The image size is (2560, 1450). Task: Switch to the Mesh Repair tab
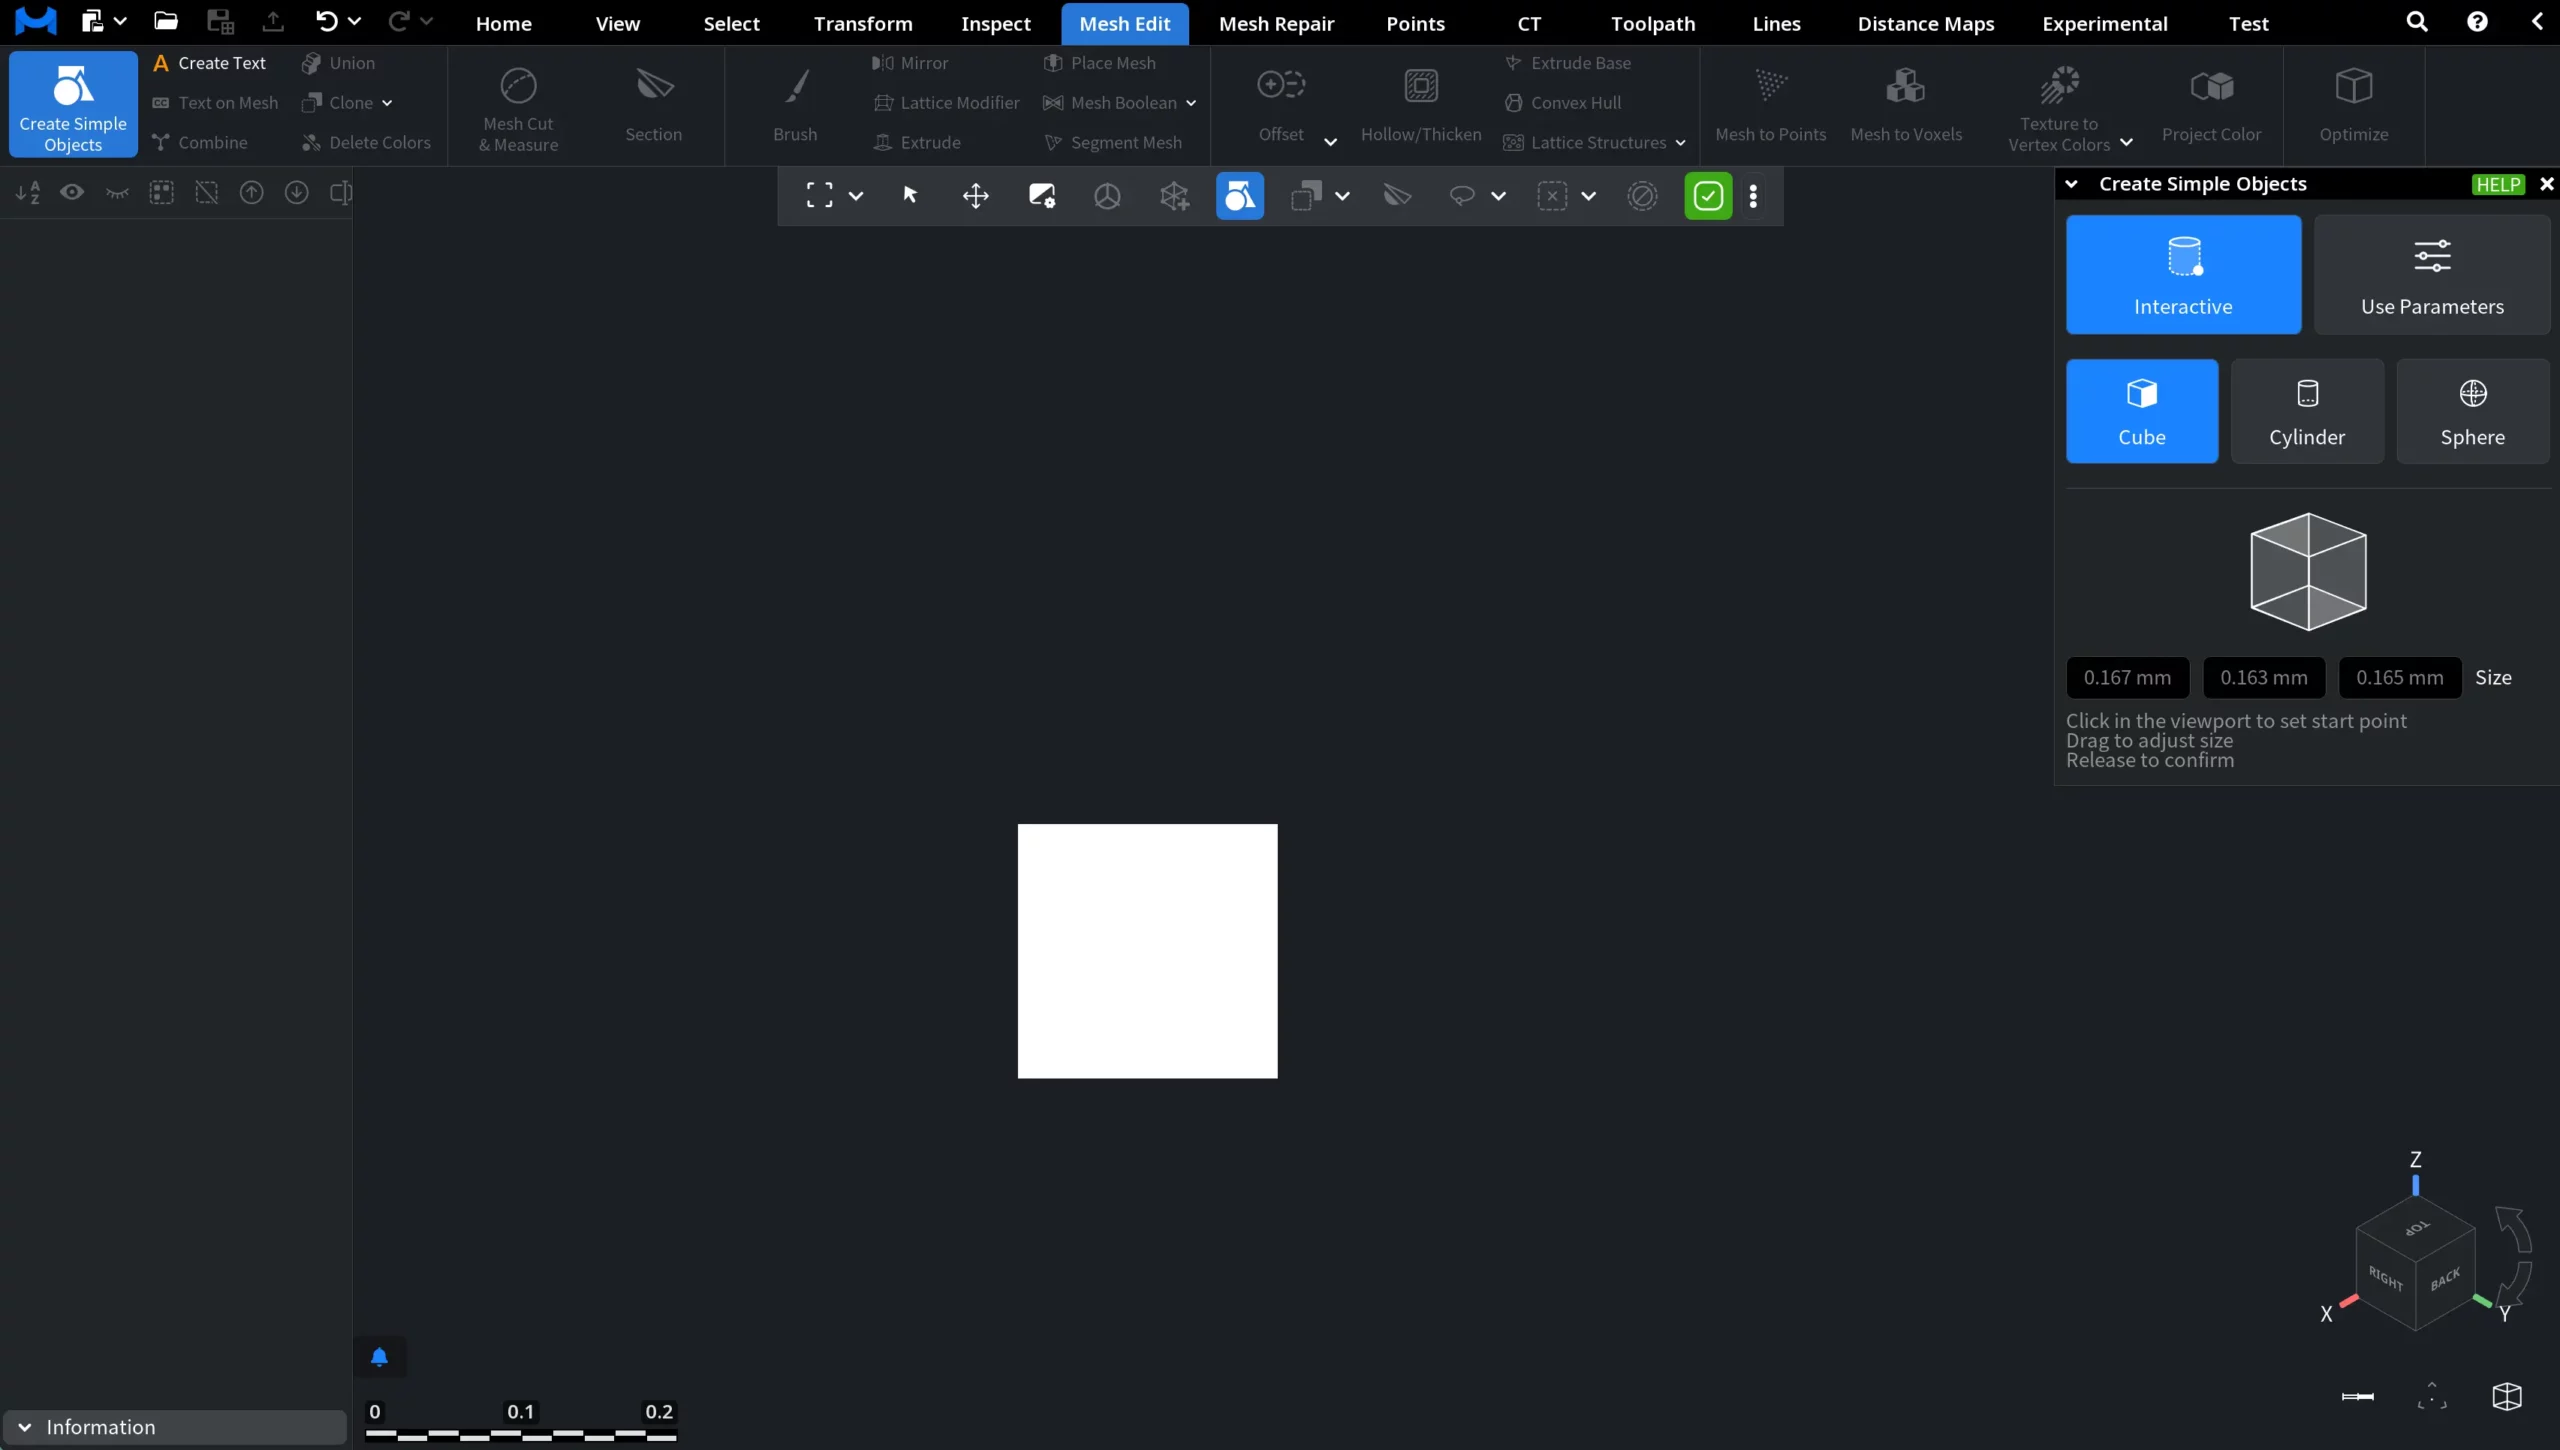point(1277,23)
